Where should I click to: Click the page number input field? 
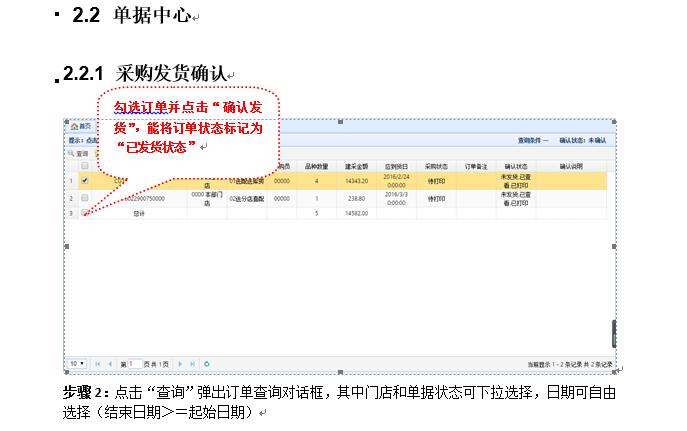click(x=134, y=363)
